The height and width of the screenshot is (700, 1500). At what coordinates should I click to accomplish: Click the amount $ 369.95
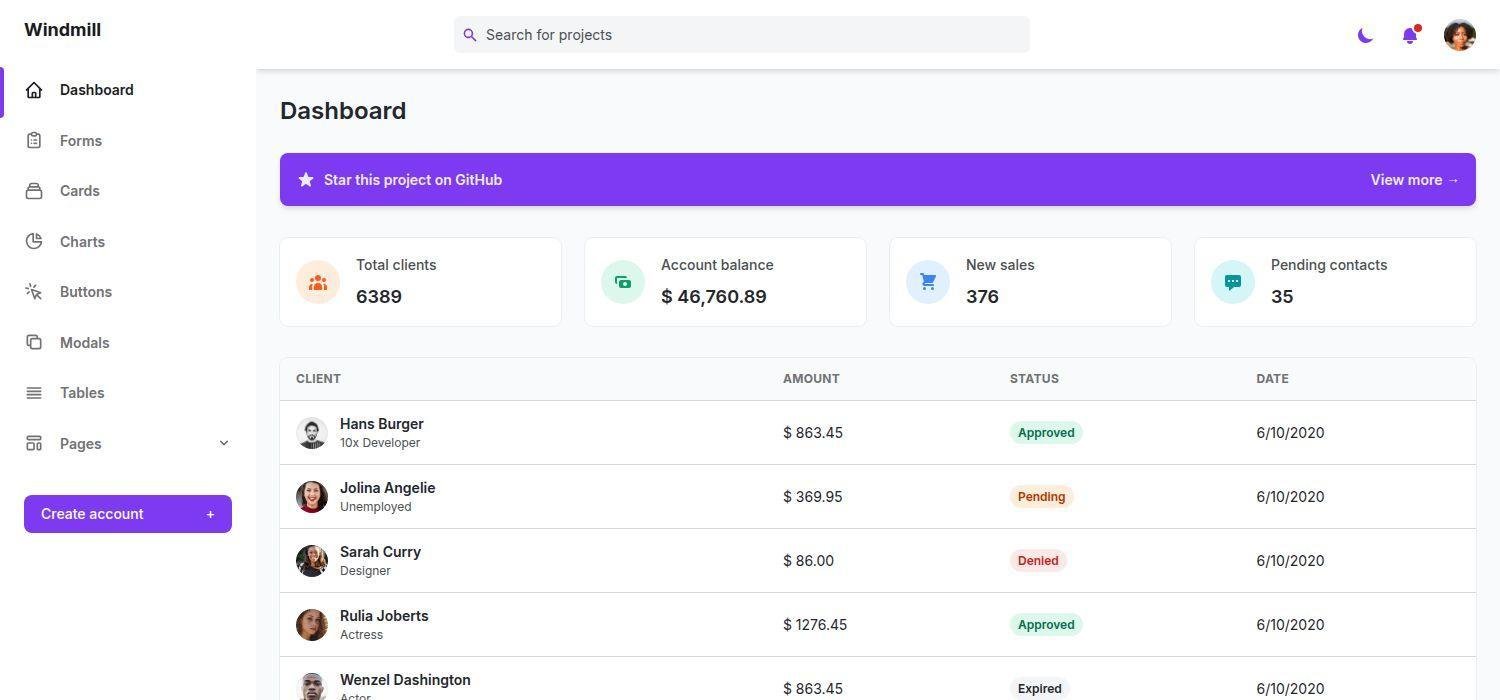pos(813,497)
